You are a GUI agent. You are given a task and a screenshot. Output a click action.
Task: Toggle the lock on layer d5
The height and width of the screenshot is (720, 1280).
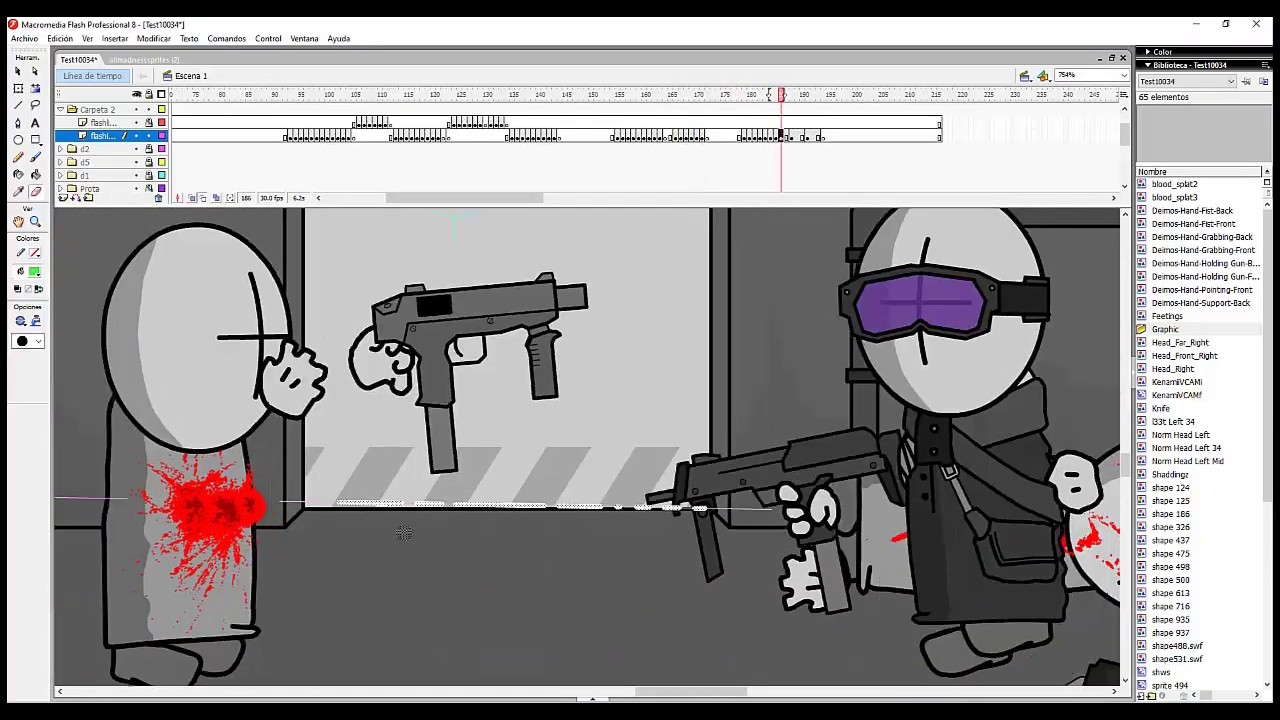click(x=149, y=162)
